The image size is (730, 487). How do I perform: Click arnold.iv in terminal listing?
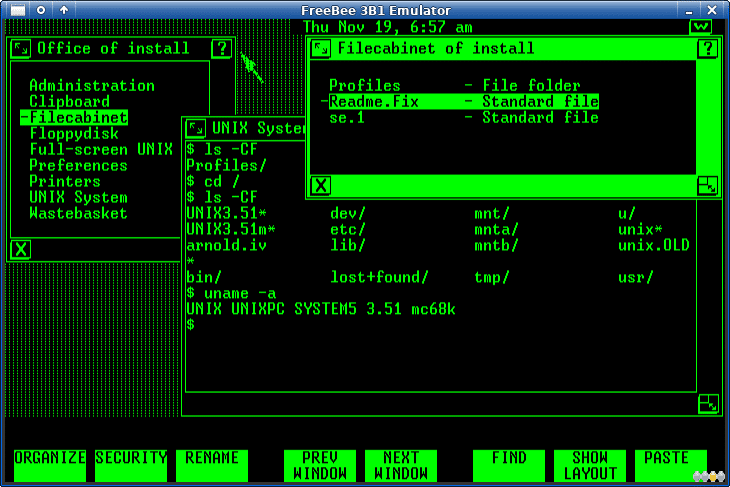(226, 245)
